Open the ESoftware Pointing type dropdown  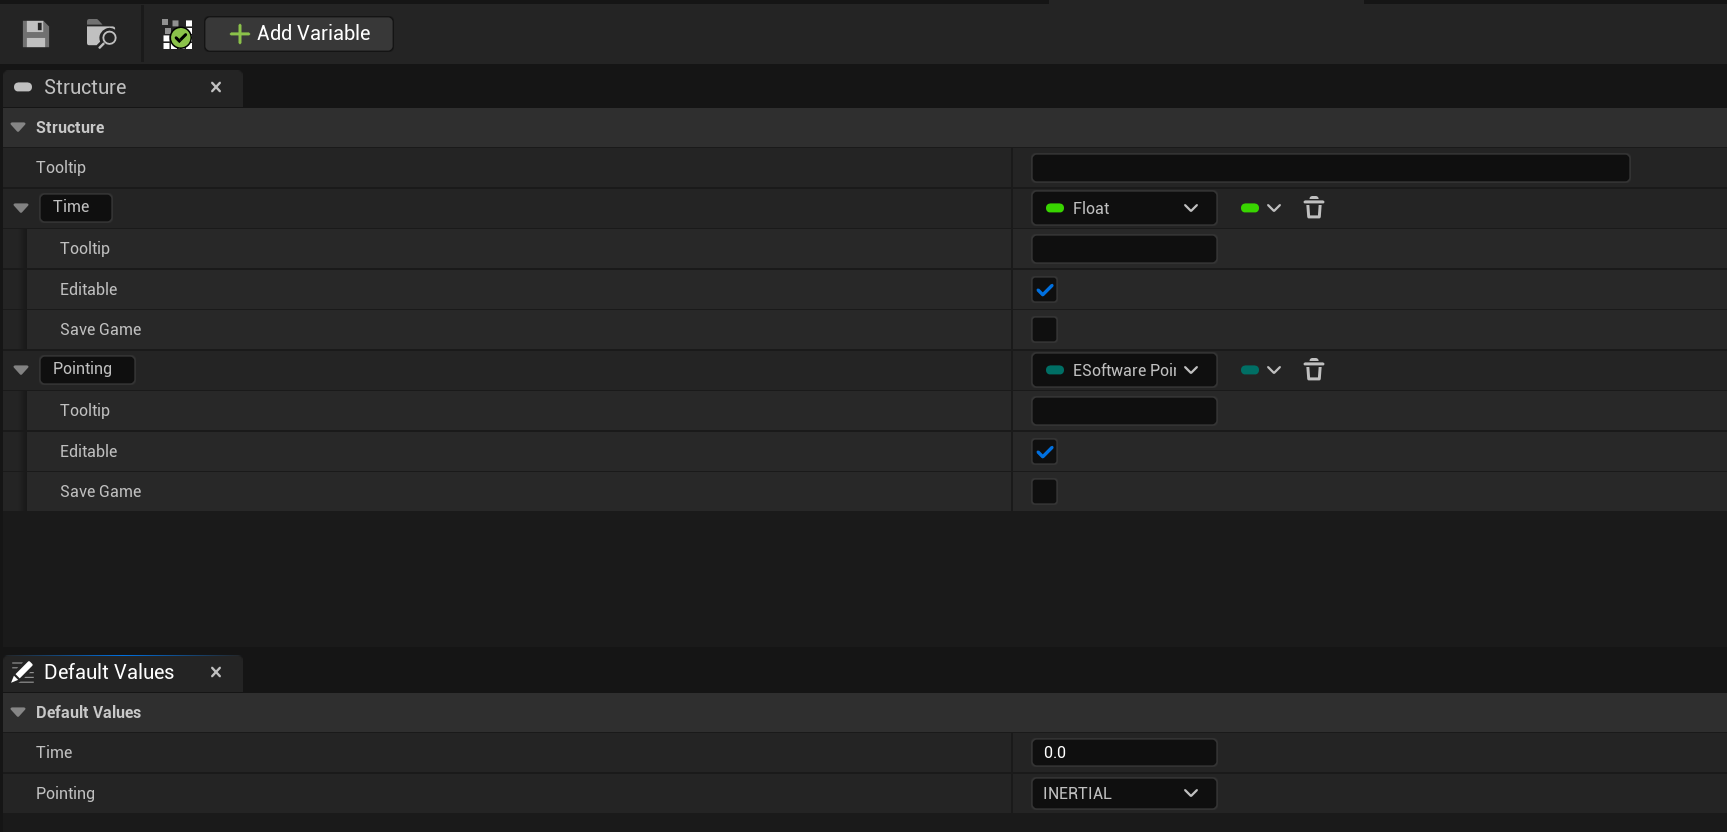(x=1123, y=370)
